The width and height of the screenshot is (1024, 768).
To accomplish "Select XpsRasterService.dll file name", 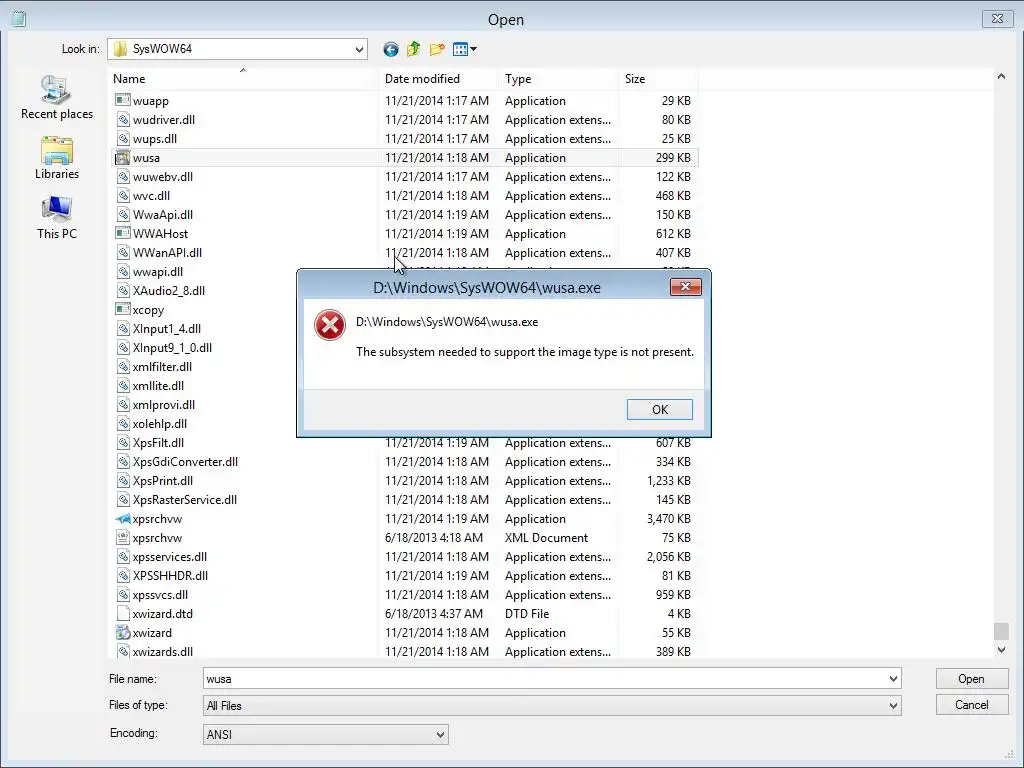I will (x=185, y=500).
